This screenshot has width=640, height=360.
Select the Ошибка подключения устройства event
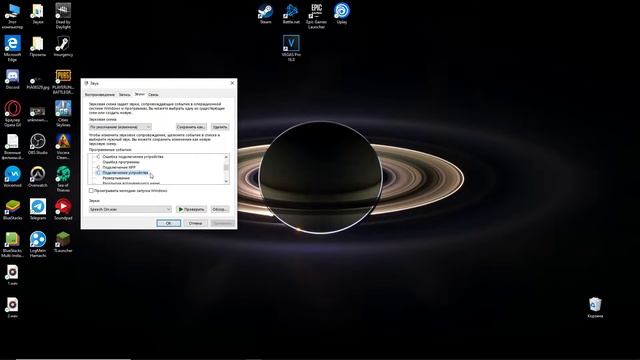133,157
